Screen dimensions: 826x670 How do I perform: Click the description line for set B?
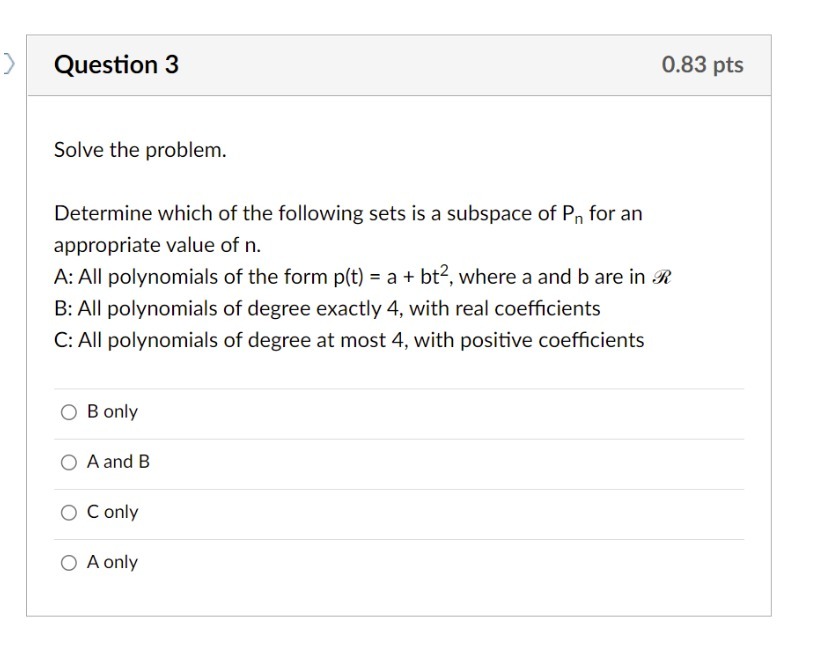pos(327,308)
